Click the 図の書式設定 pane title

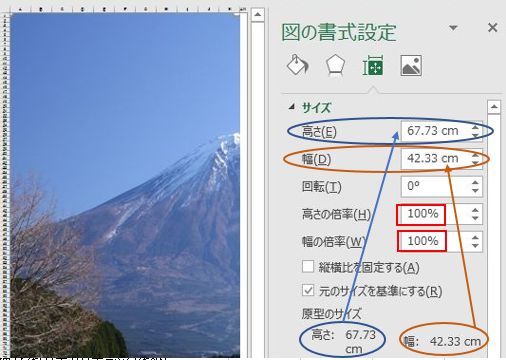(339, 32)
